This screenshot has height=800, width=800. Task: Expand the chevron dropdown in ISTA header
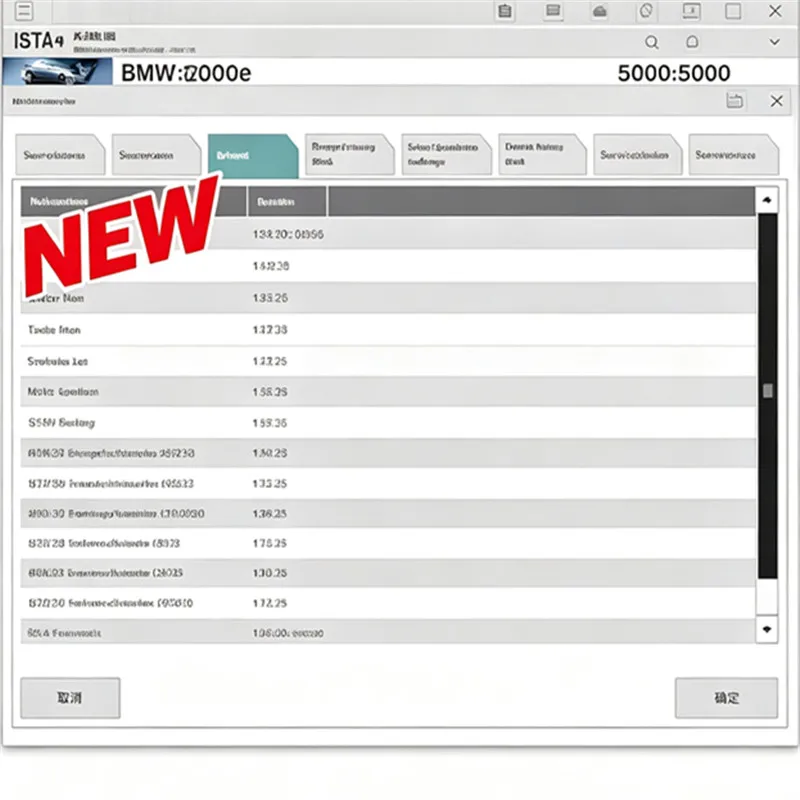[x=774, y=42]
